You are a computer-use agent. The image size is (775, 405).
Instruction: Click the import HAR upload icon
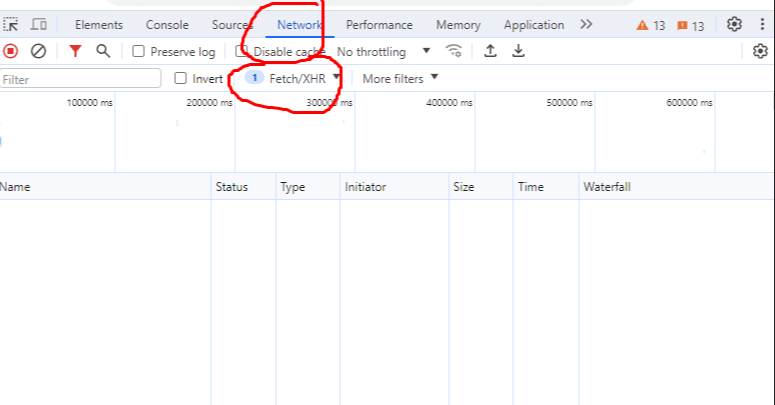point(490,51)
